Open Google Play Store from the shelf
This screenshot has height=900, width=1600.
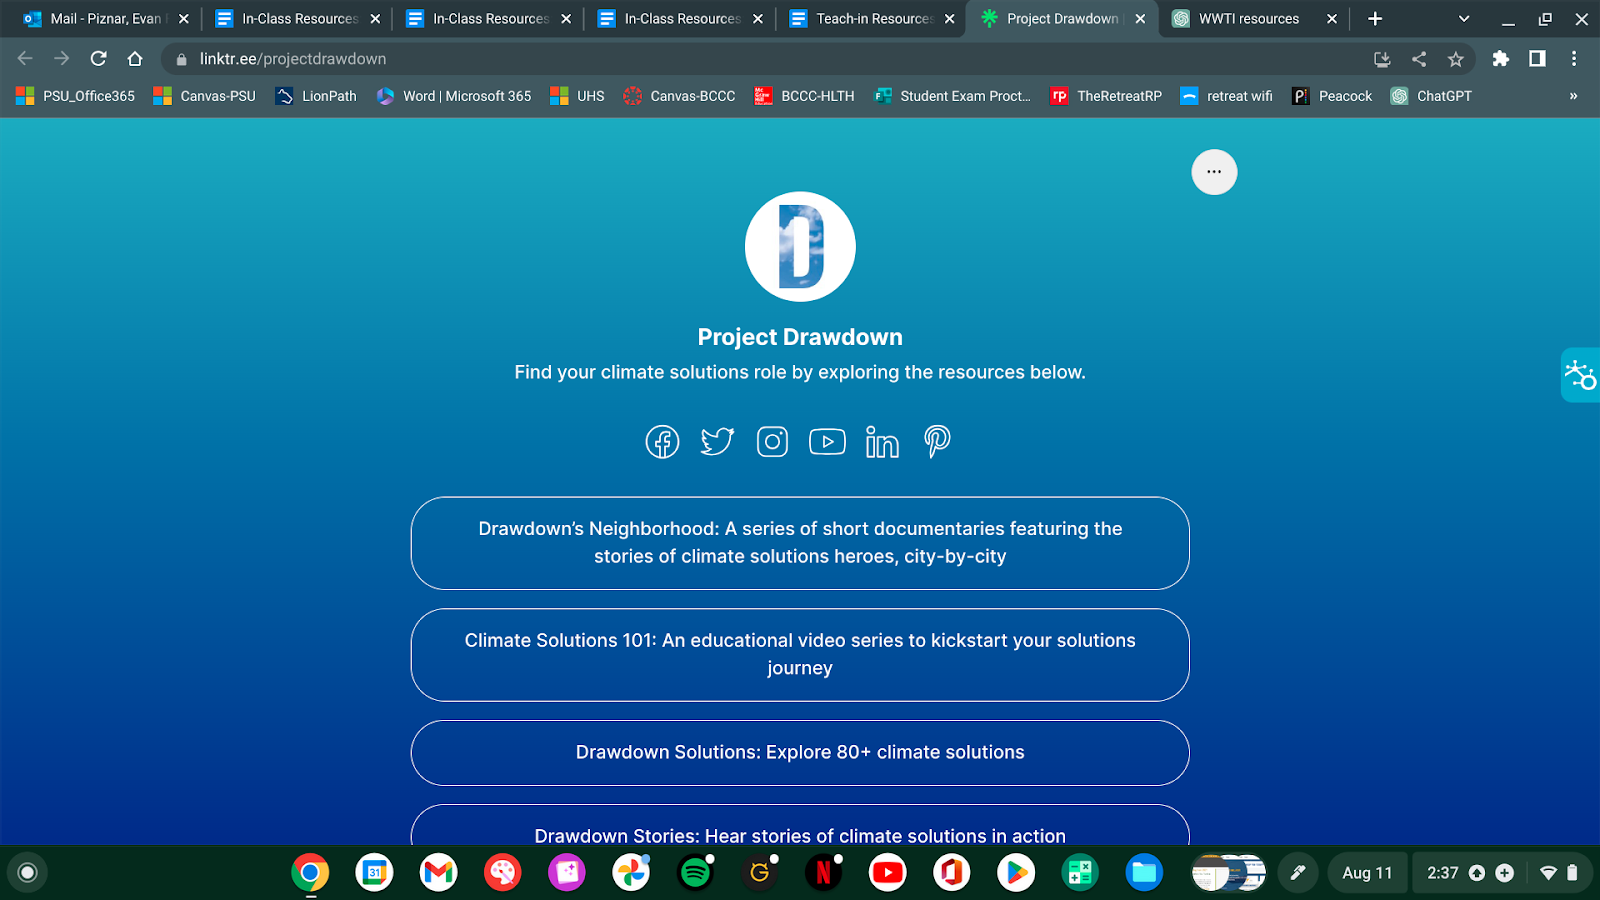(1016, 873)
